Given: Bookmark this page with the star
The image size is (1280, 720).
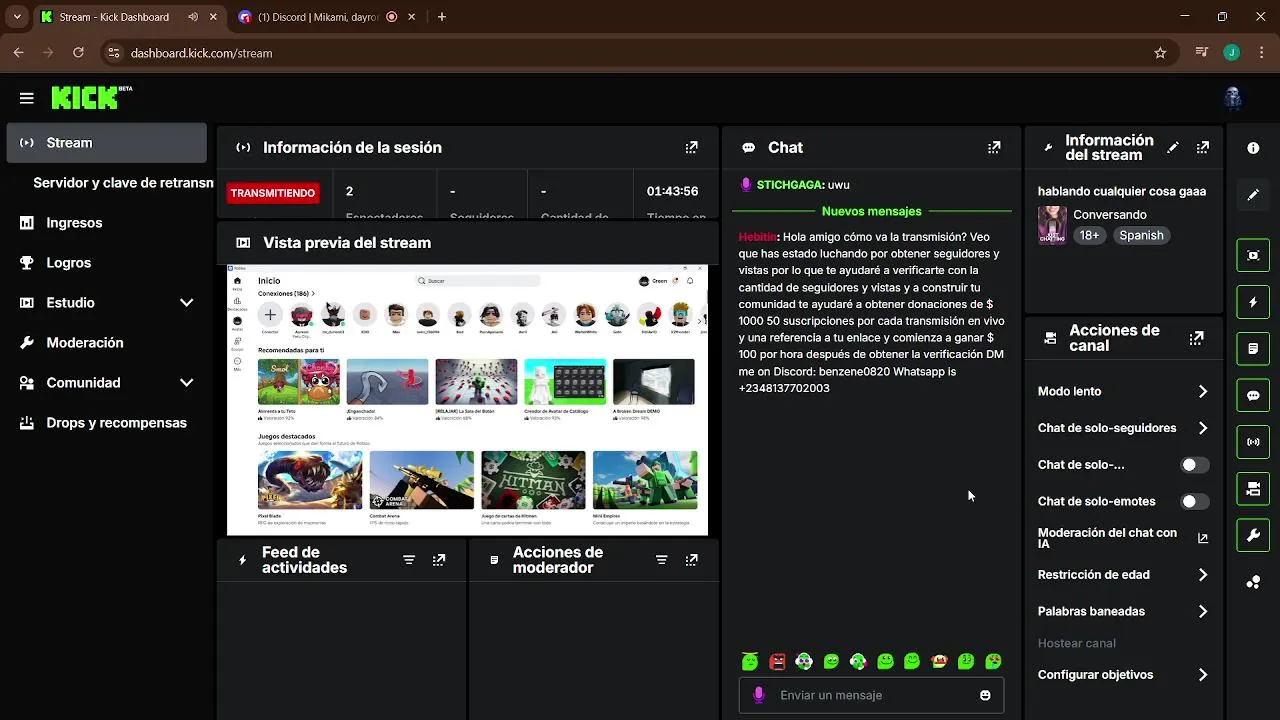Looking at the screenshot, I should pos(1160,53).
